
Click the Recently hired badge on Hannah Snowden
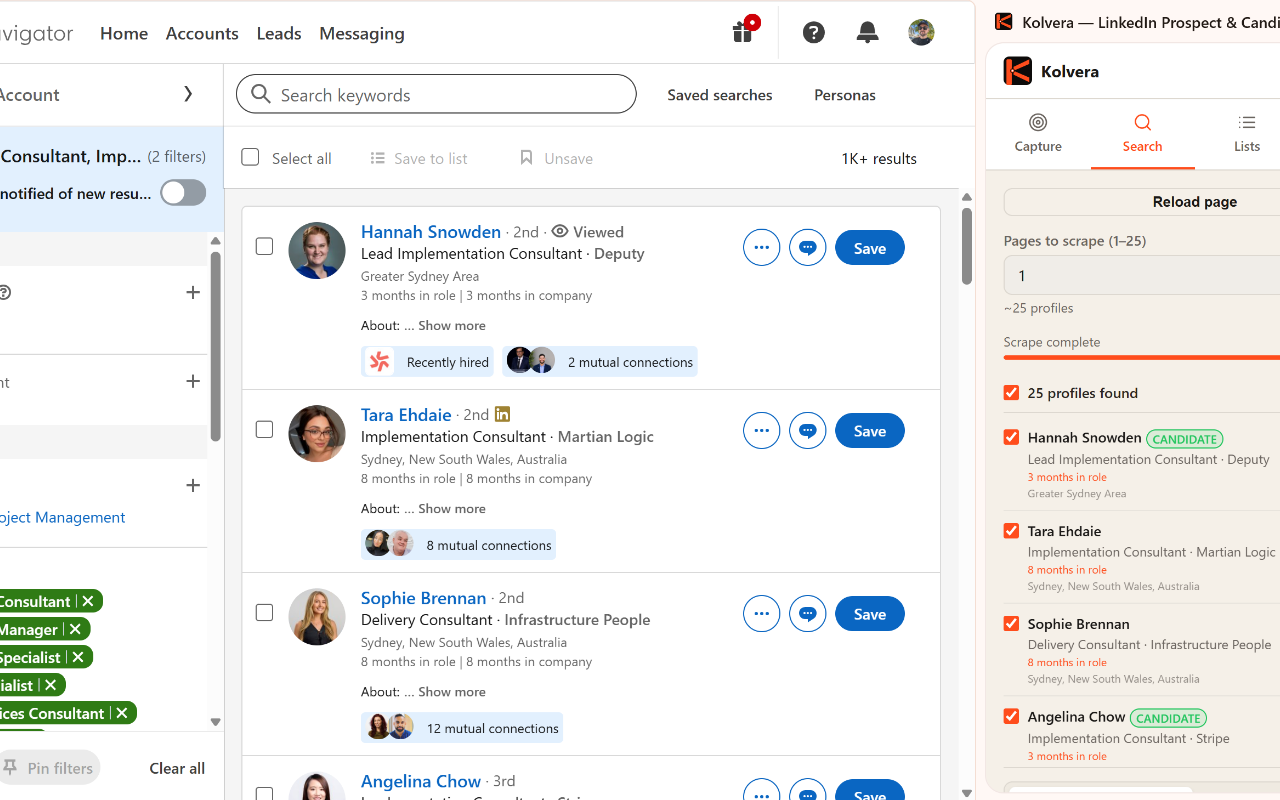pyautogui.click(x=428, y=362)
